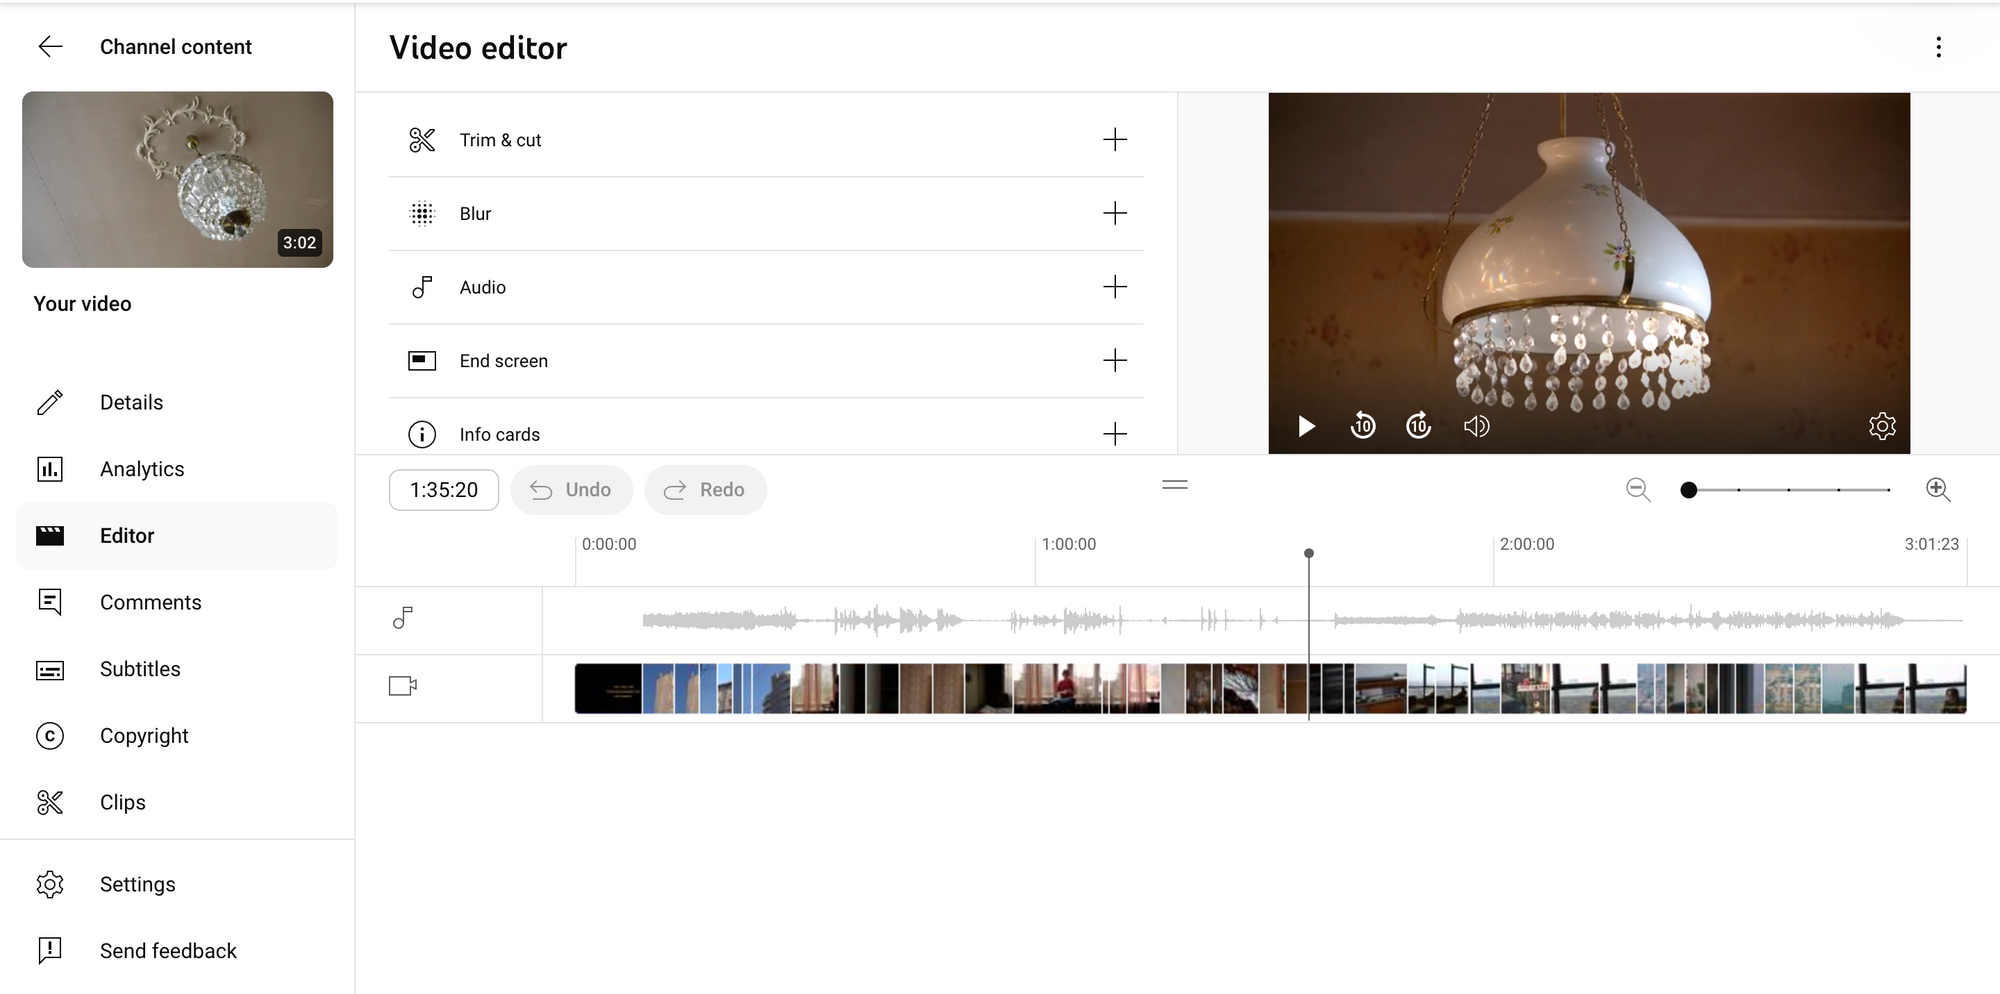Rewind the preview 10 seconds

click(1362, 427)
